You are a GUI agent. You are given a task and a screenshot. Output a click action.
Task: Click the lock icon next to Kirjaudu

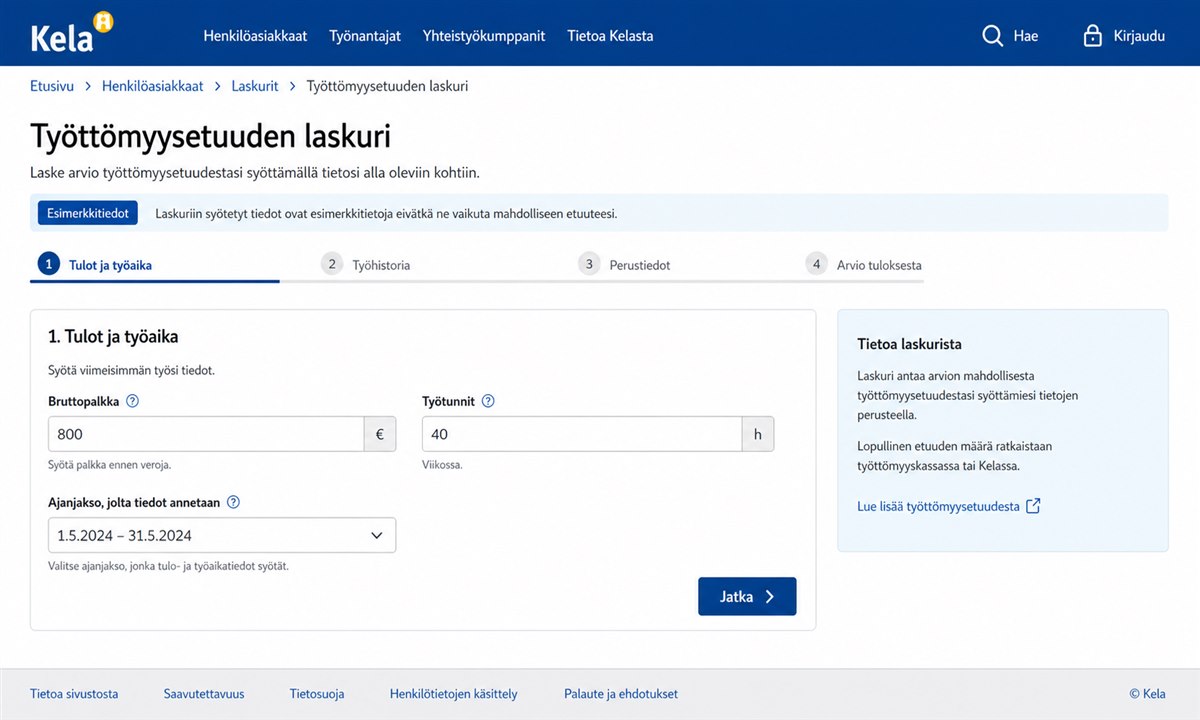coord(1093,36)
